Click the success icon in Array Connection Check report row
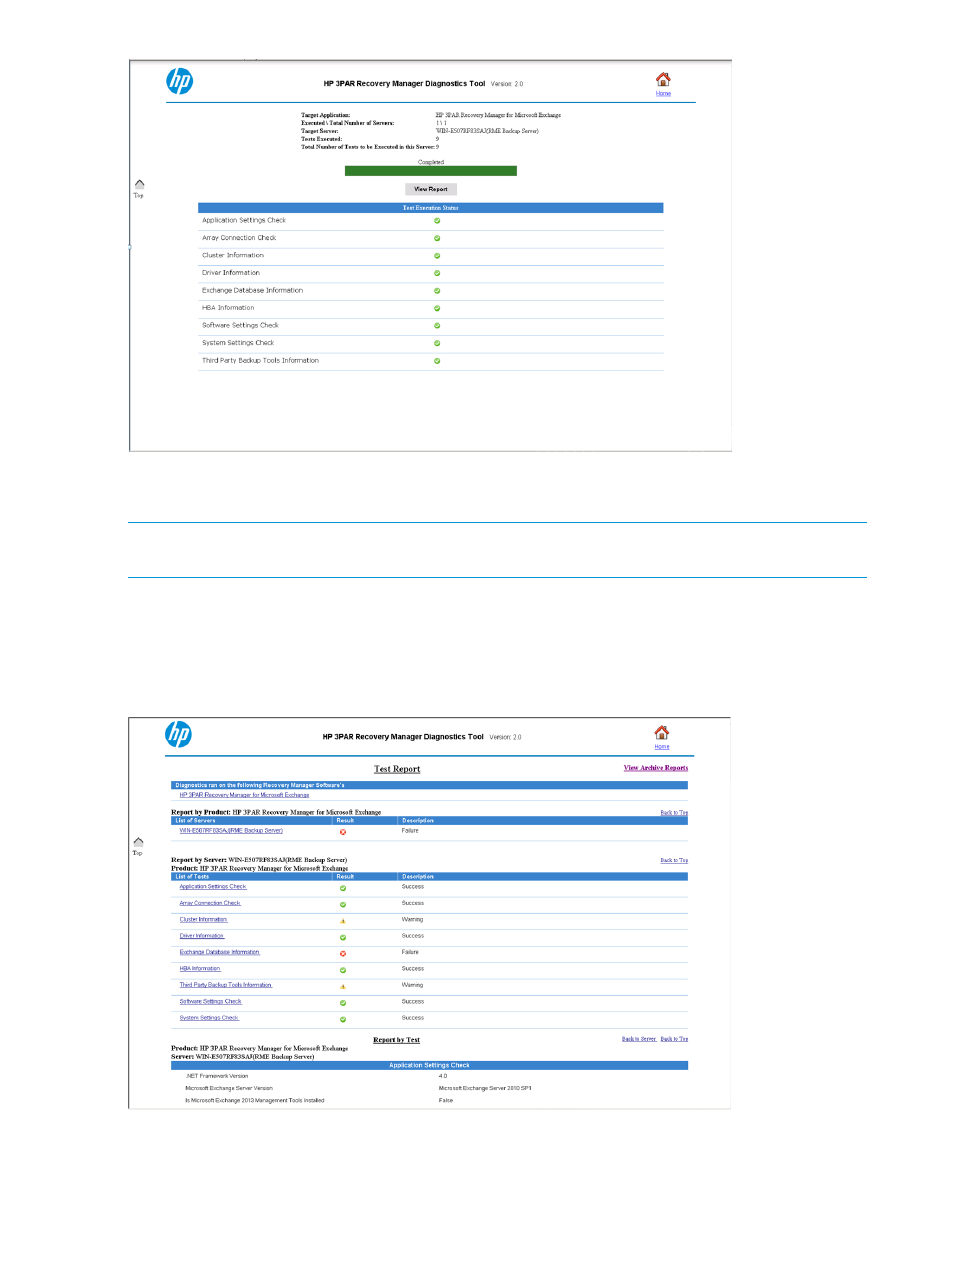 click(343, 904)
